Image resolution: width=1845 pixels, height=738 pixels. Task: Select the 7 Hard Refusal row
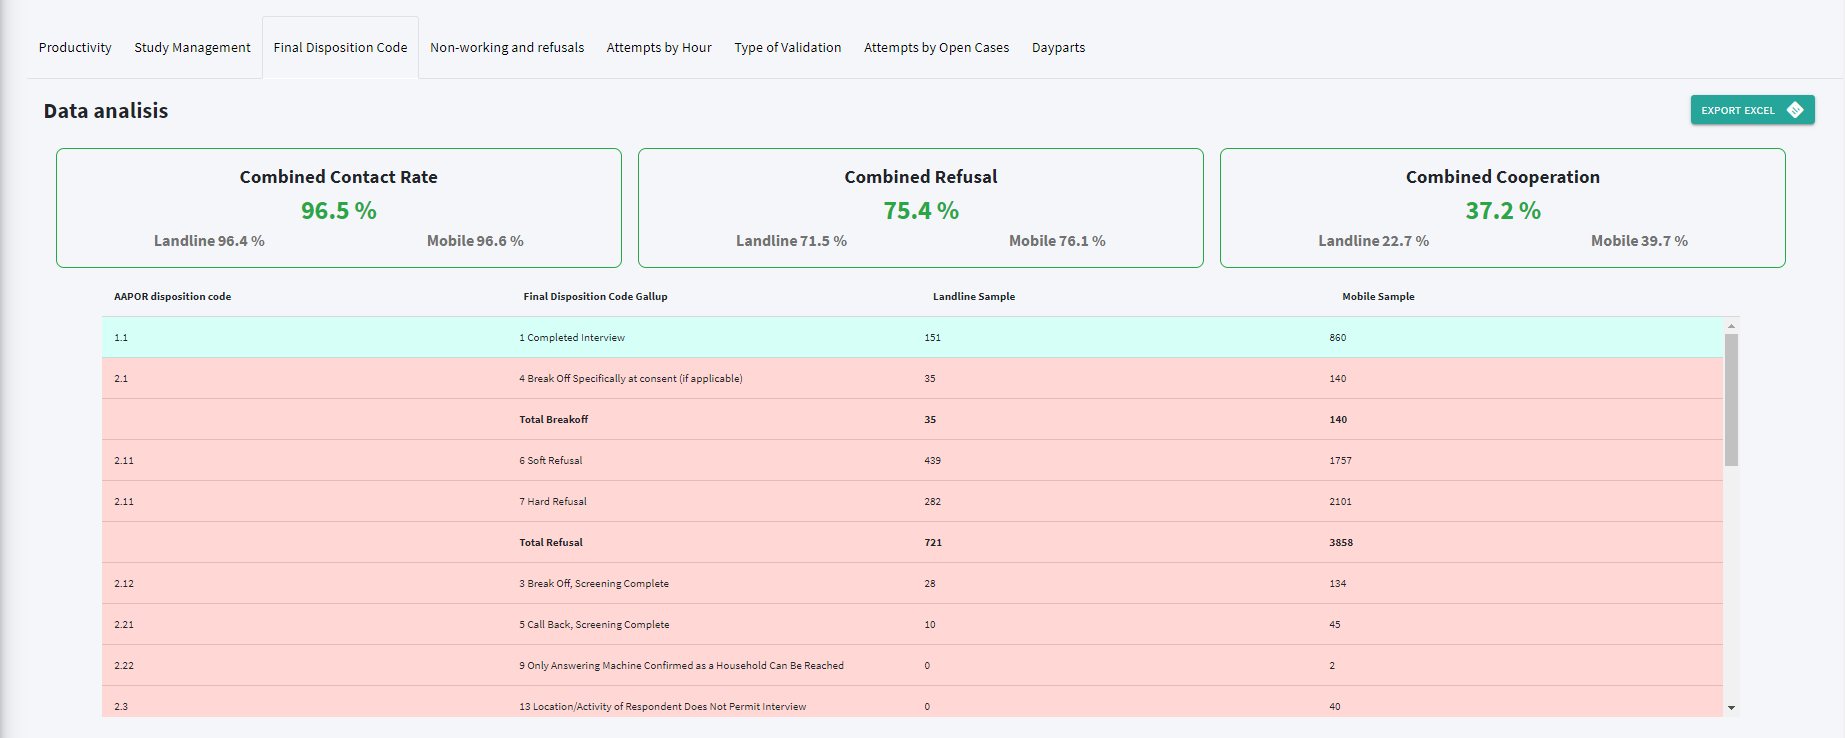click(912, 502)
